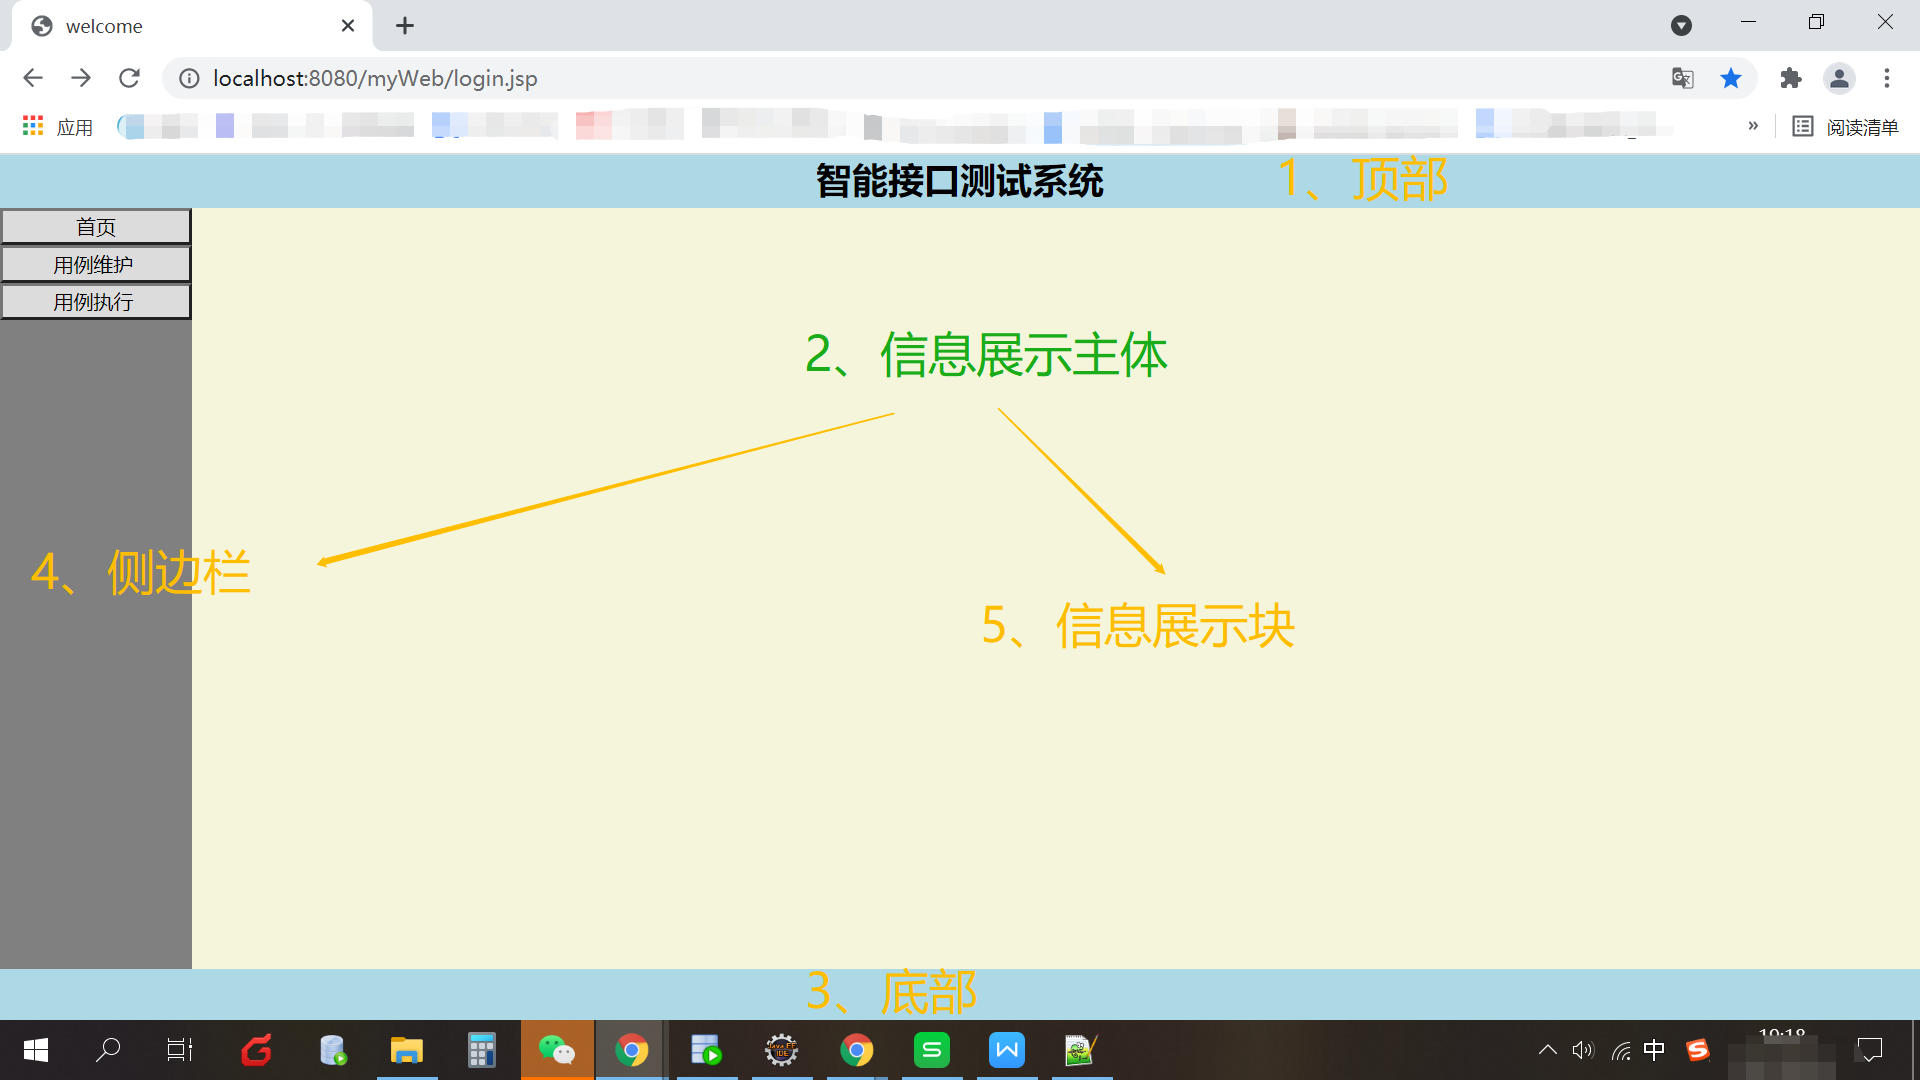Open the Calculator from the taskbar
The width and height of the screenshot is (1920, 1080).
click(481, 1050)
